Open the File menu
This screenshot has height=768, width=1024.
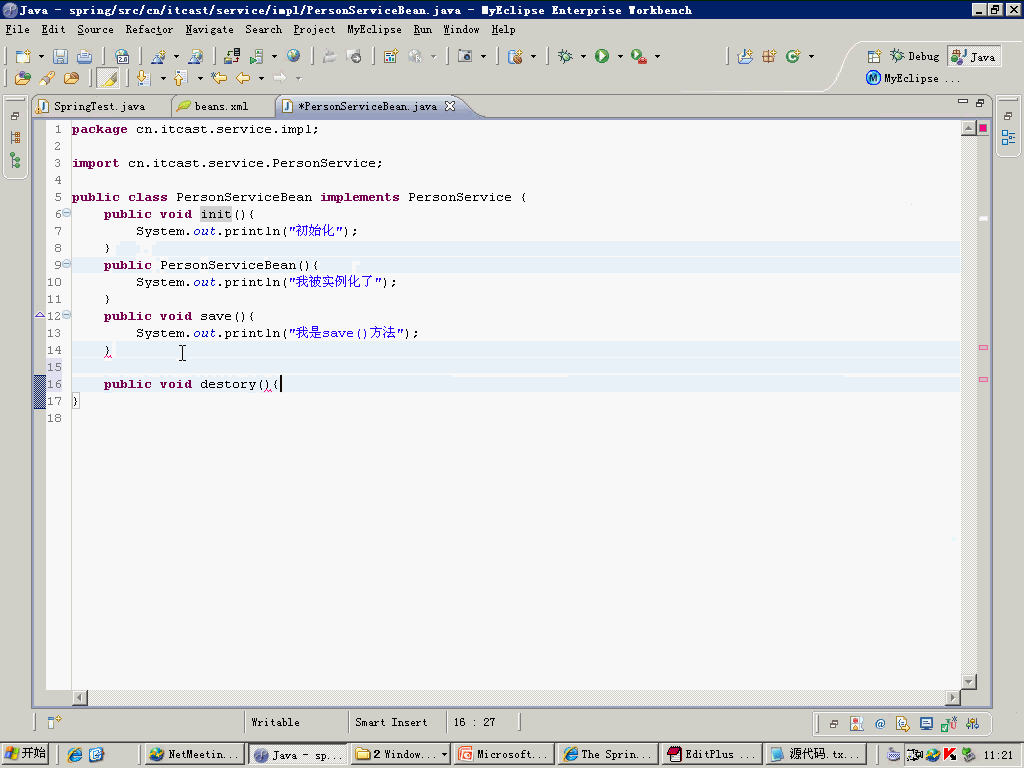[18, 29]
